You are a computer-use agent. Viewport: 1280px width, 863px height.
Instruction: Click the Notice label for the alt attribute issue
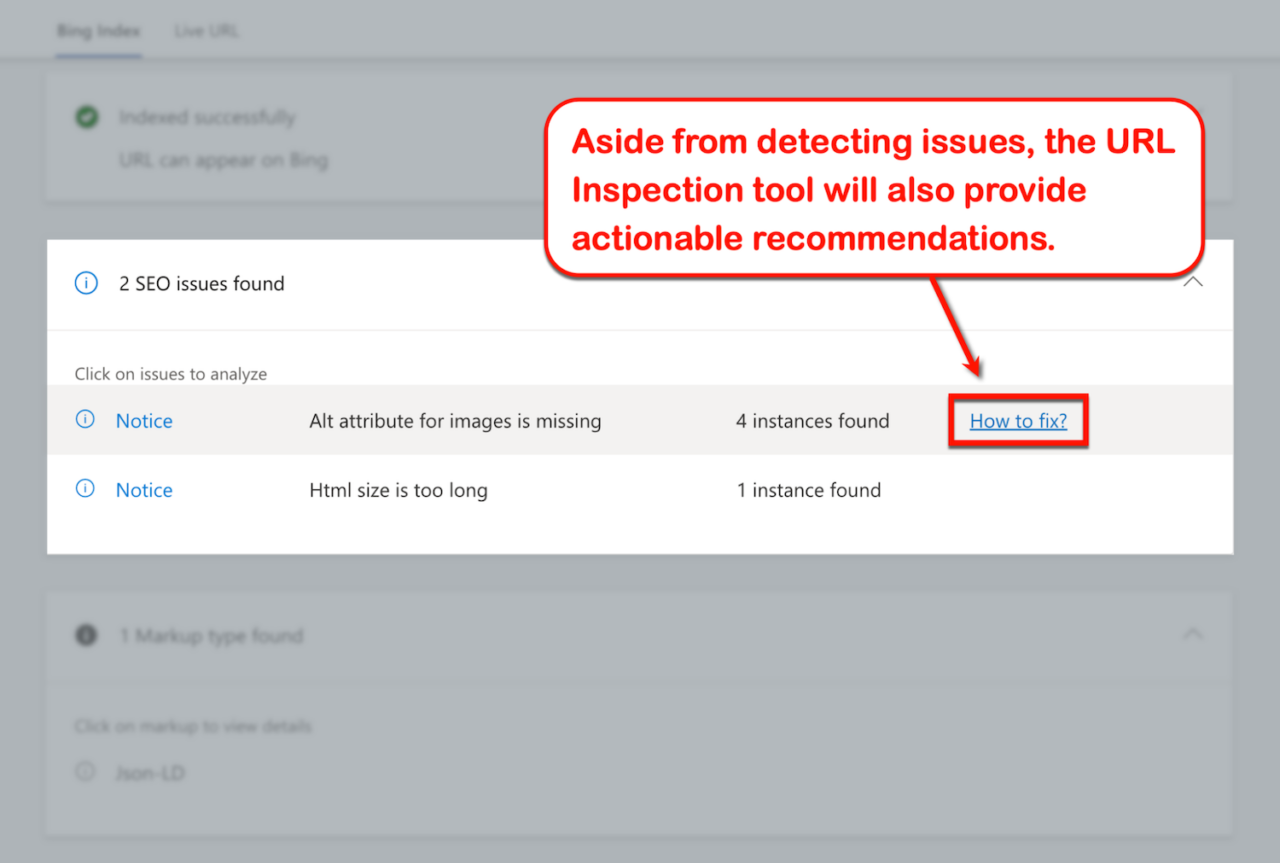tap(143, 421)
